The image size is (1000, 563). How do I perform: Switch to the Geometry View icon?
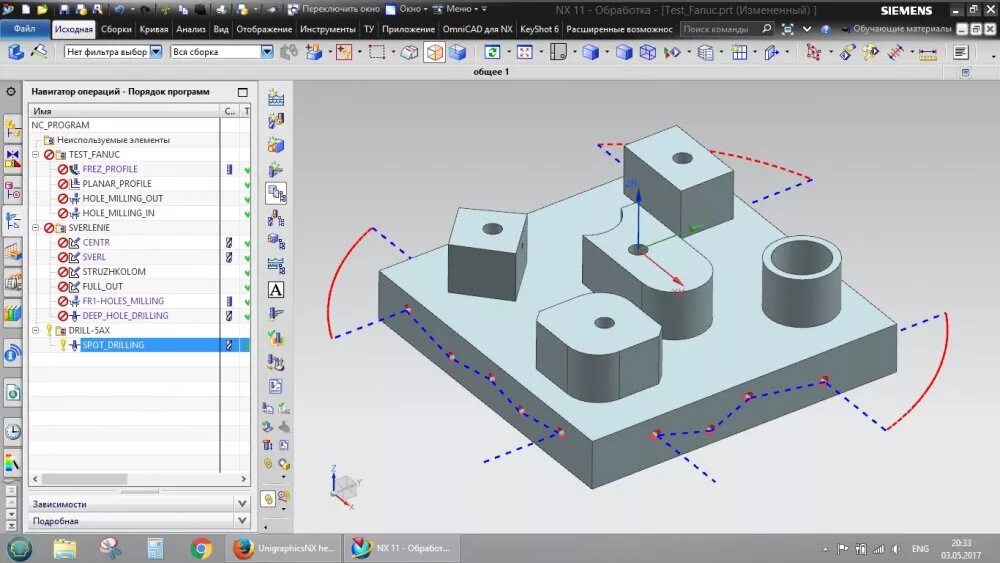pyautogui.click(x=276, y=242)
